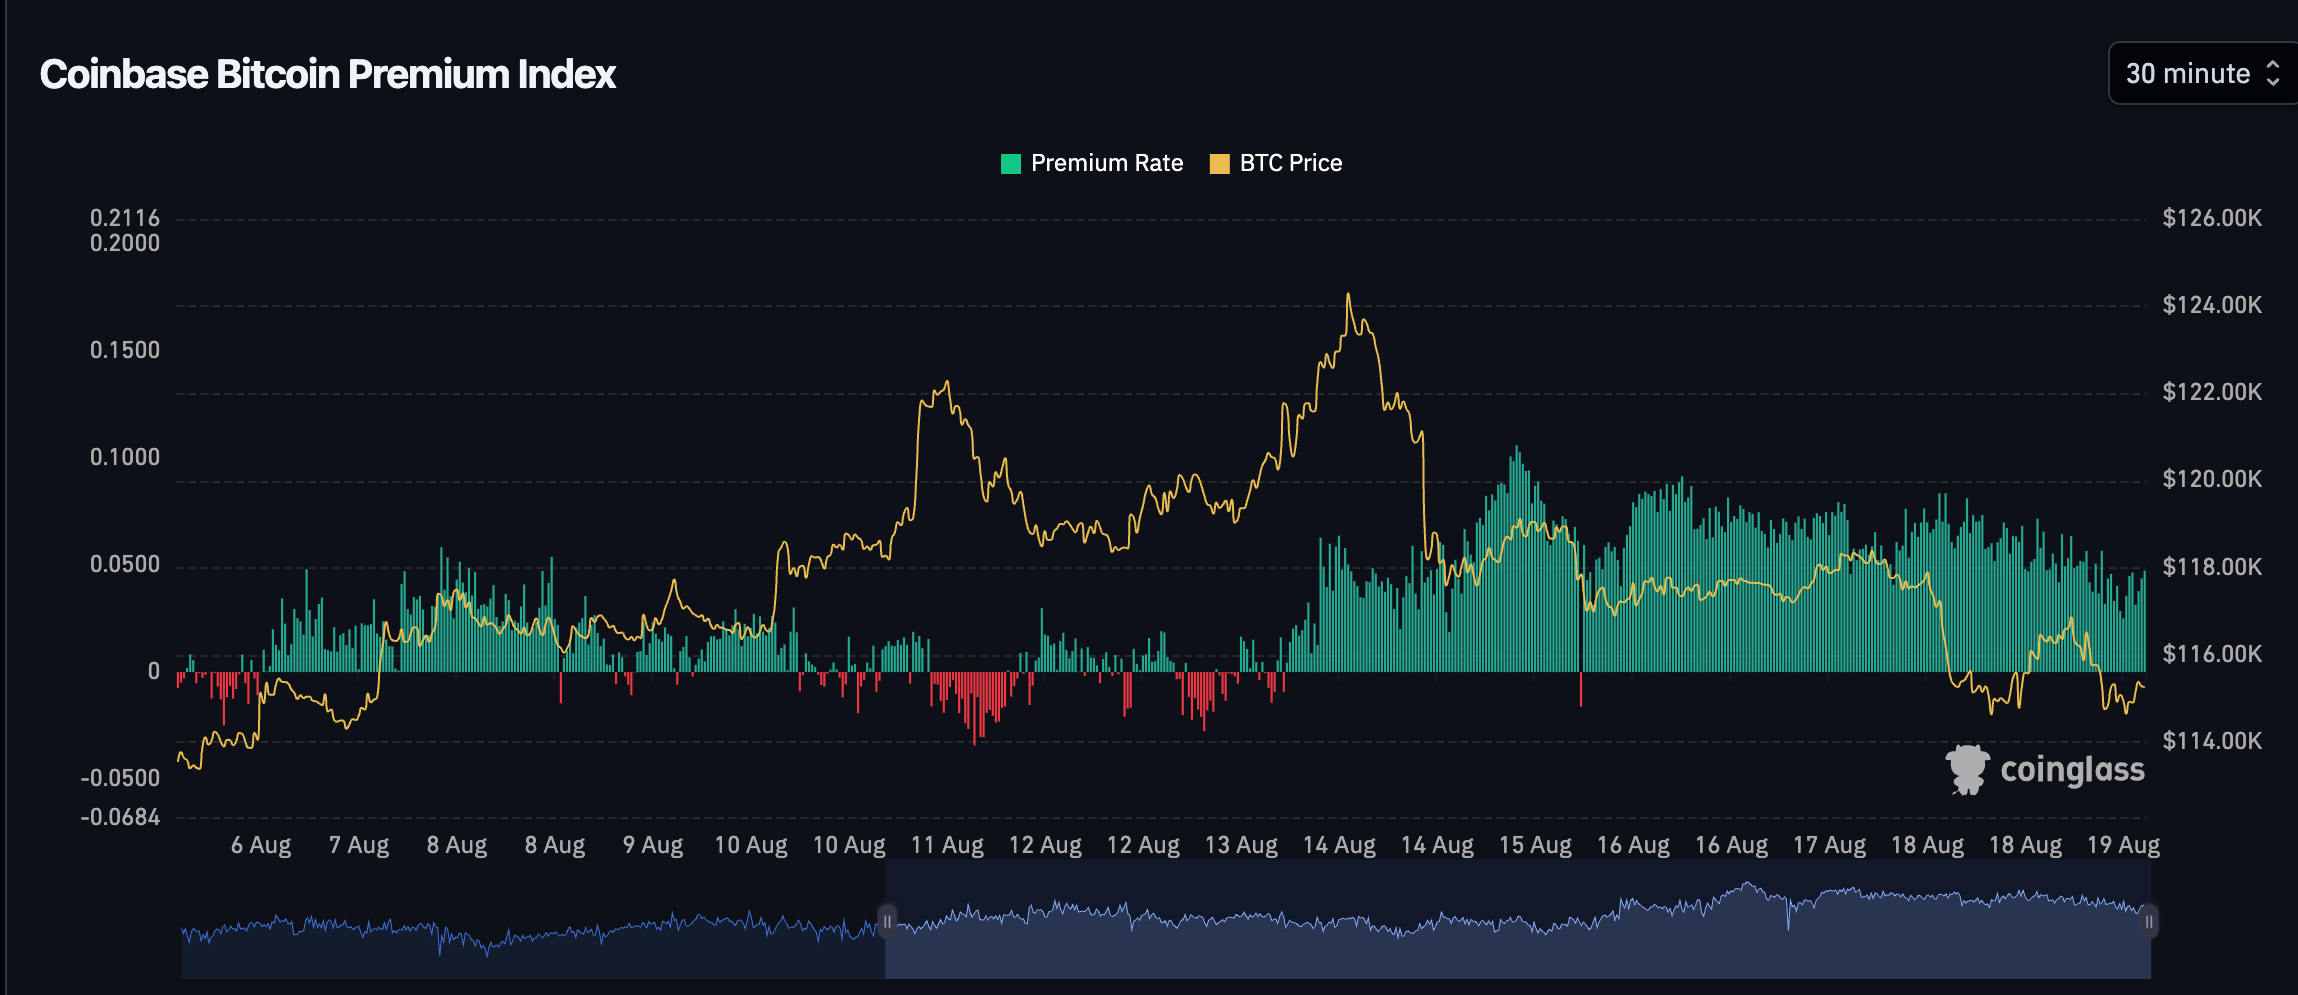
Task: Click the highlighted range in overview scrollbar
Action: 1518,920
